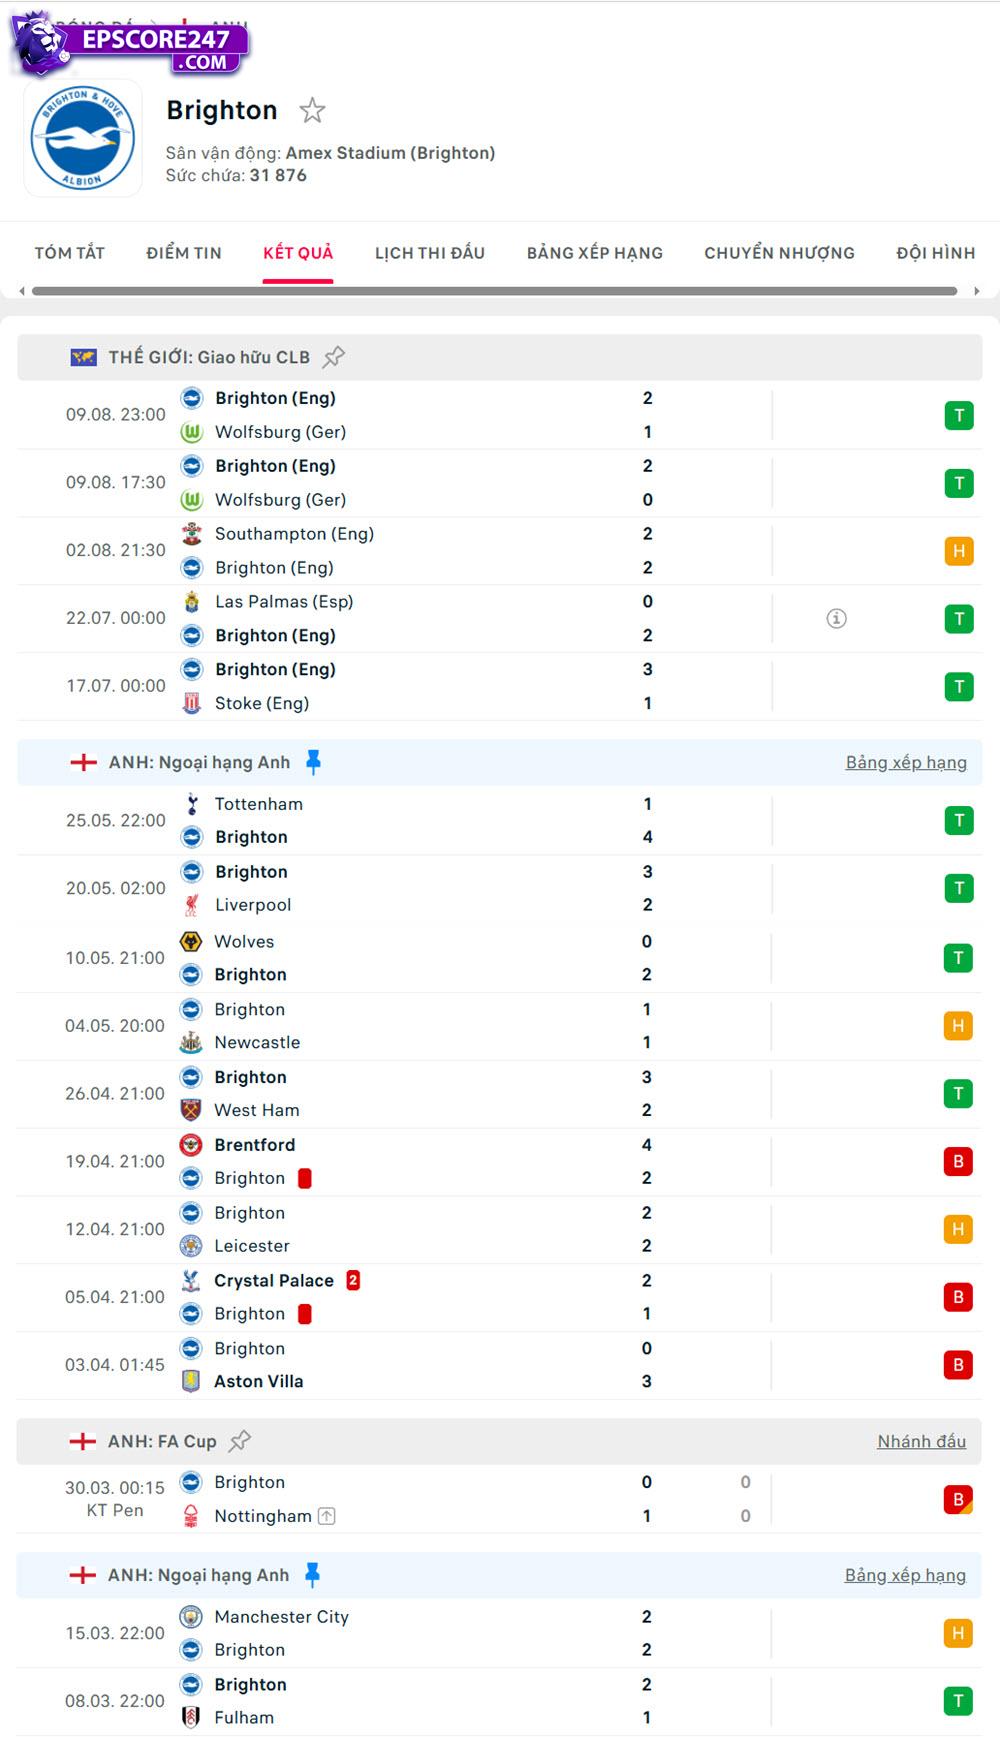Screen dimensions: 1000x1737
Task: Click the info icon on Las Palmas match
Action: click(x=836, y=618)
